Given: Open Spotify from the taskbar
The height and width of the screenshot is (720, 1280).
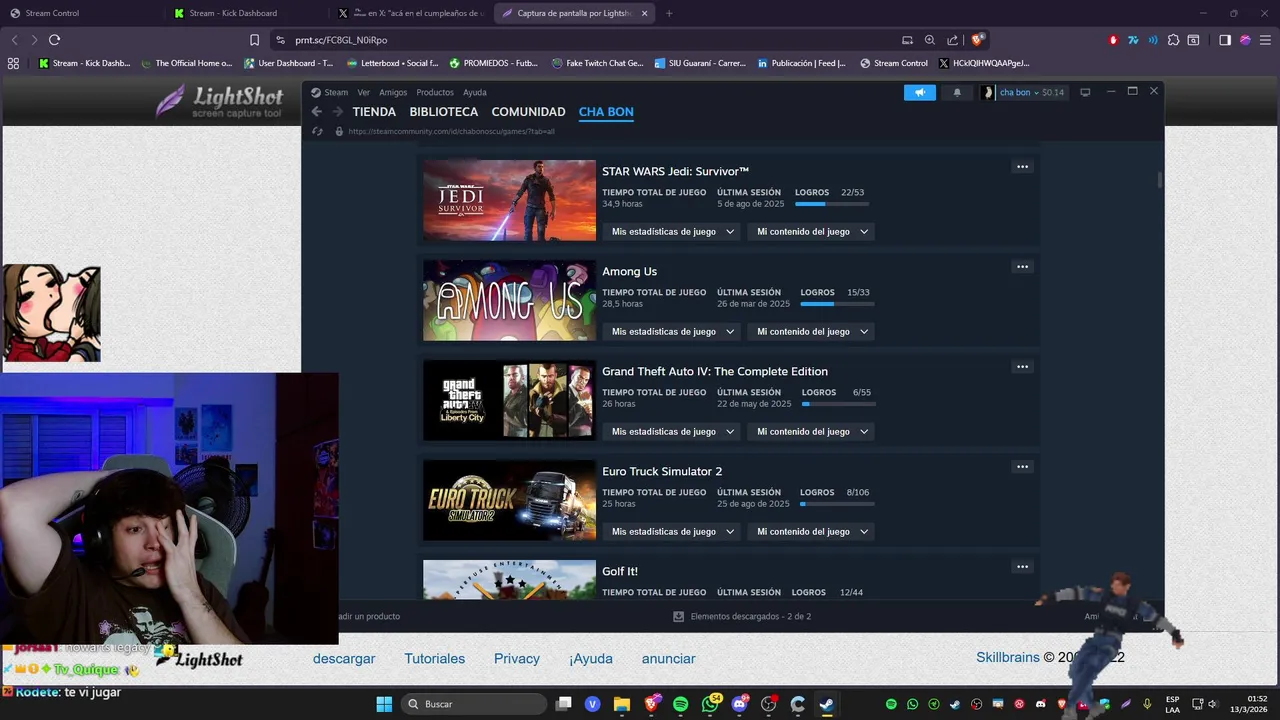Looking at the screenshot, I should click(x=681, y=704).
